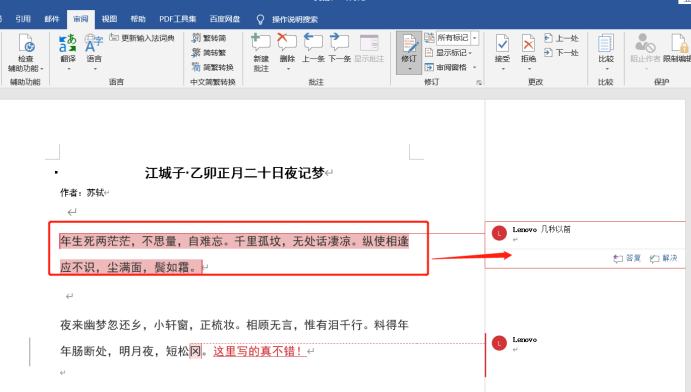
Task: Jump to previous change 上一处
Action: coord(561,38)
